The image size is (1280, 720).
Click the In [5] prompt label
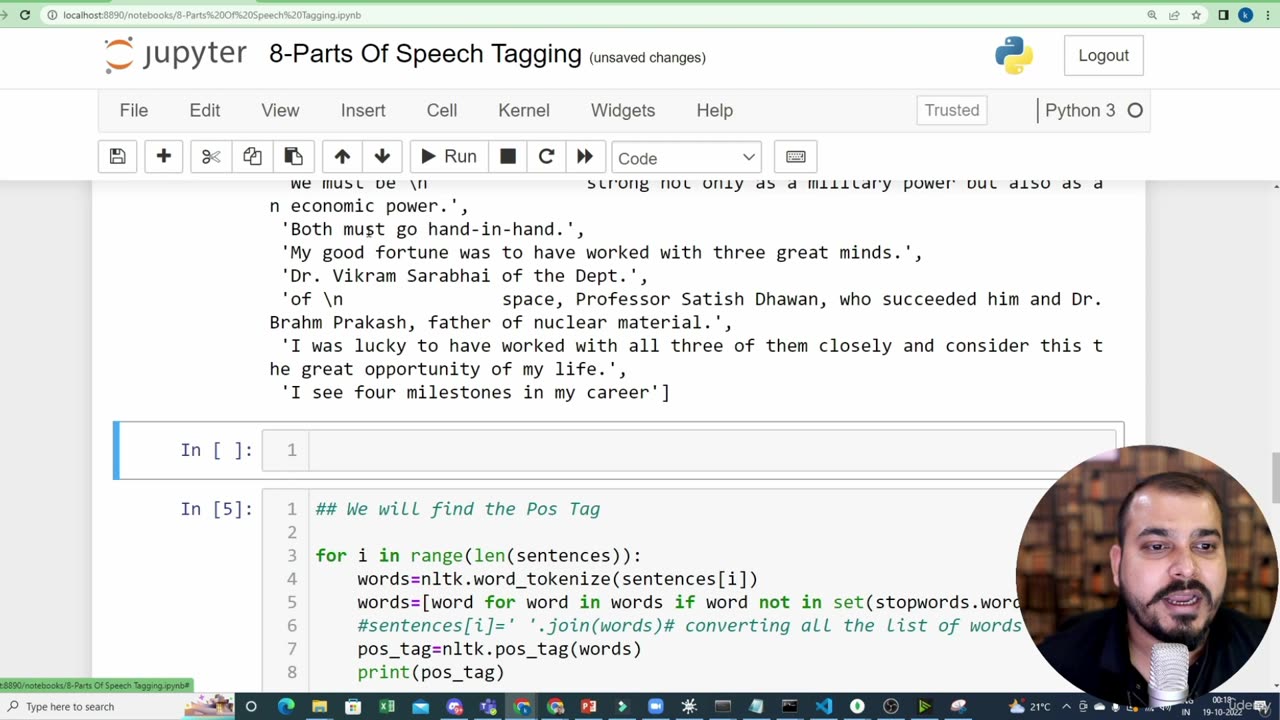(217, 509)
